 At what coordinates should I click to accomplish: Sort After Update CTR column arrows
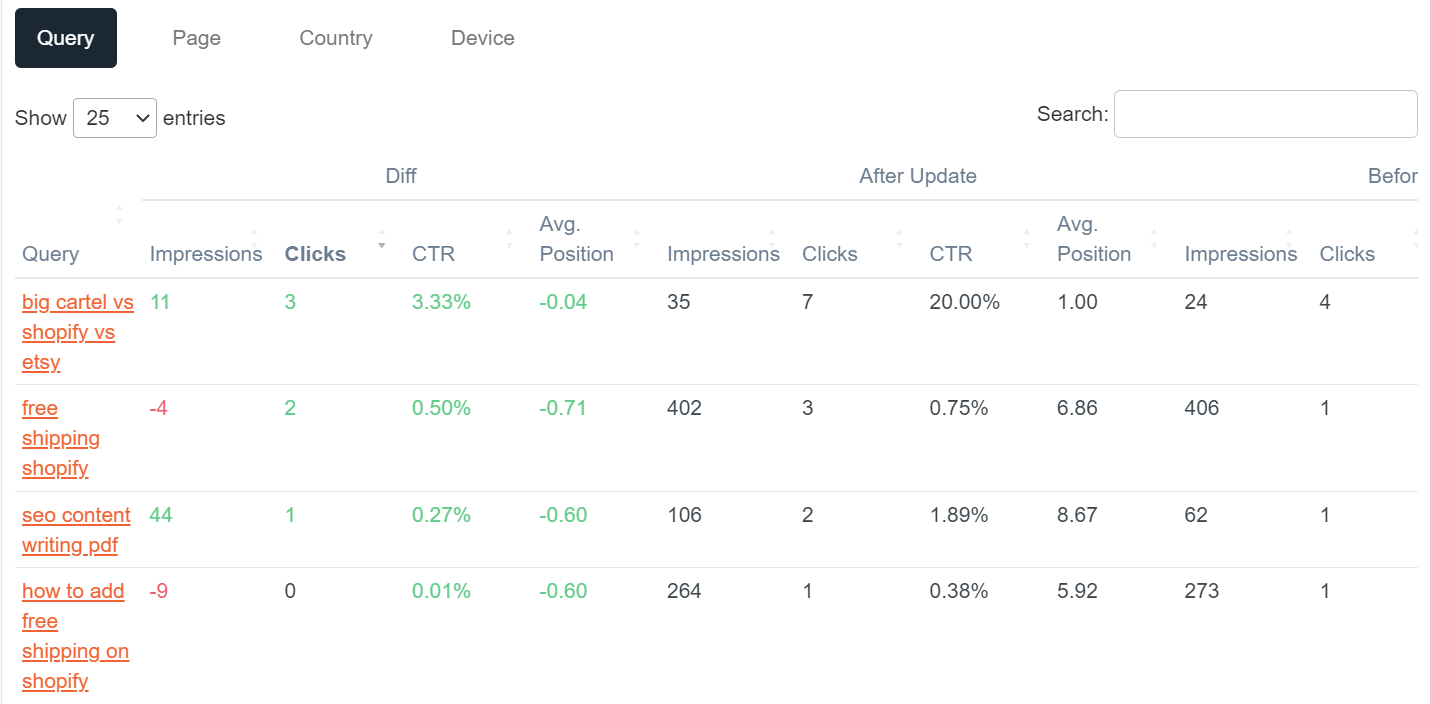pyautogui.click(x=1027, y=238)
